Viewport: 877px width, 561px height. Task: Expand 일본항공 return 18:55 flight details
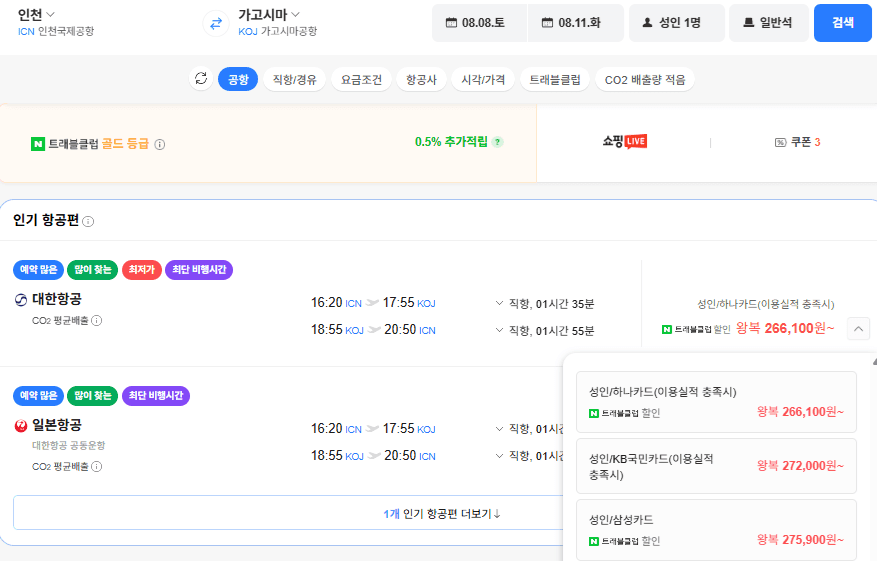pyautogui.click(x=499, y=456)
